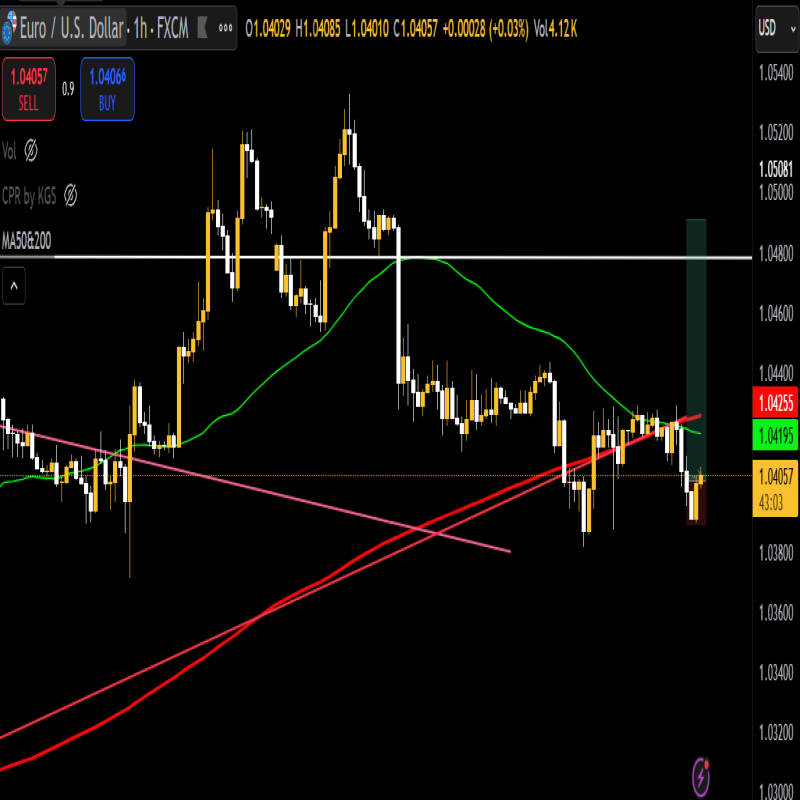Screen dimensions: 800x800
Task: Collapse the indicator legend with the chevron
Action: 14,289
